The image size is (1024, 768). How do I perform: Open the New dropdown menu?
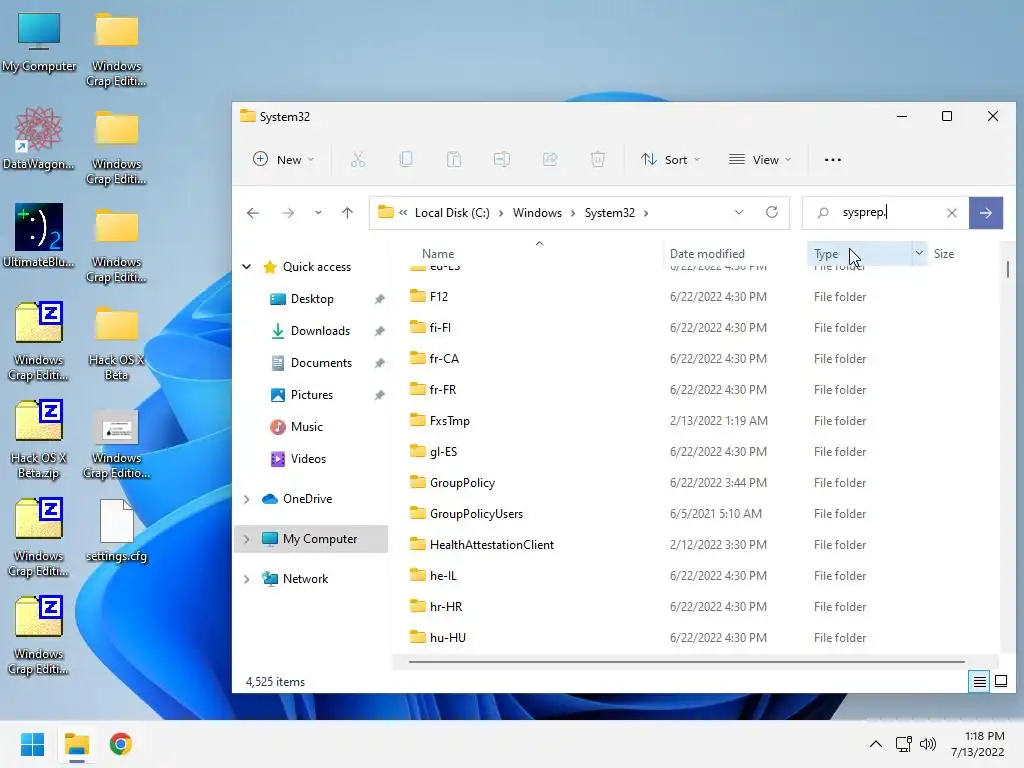[x=283, y=159]
